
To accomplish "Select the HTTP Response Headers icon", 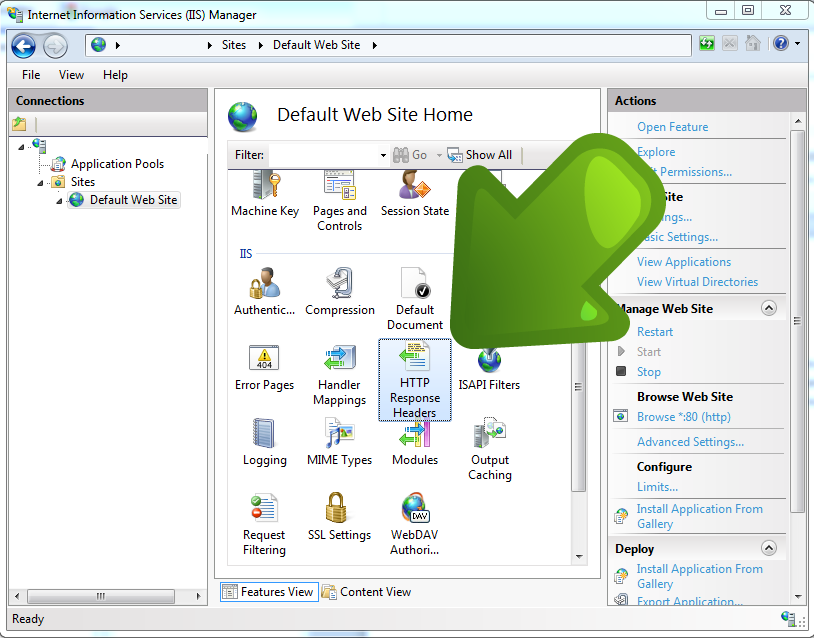I will click(415, 380).
